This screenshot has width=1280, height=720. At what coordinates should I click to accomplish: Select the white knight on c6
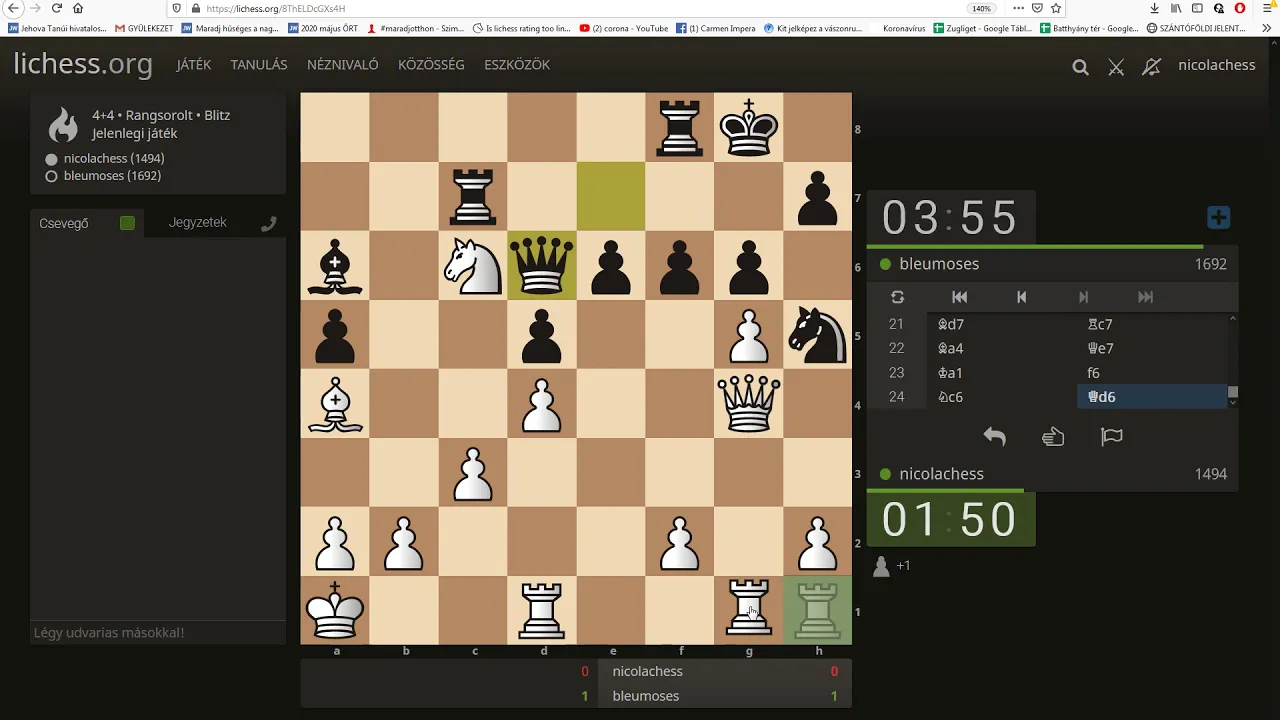(x=473, y=265)
